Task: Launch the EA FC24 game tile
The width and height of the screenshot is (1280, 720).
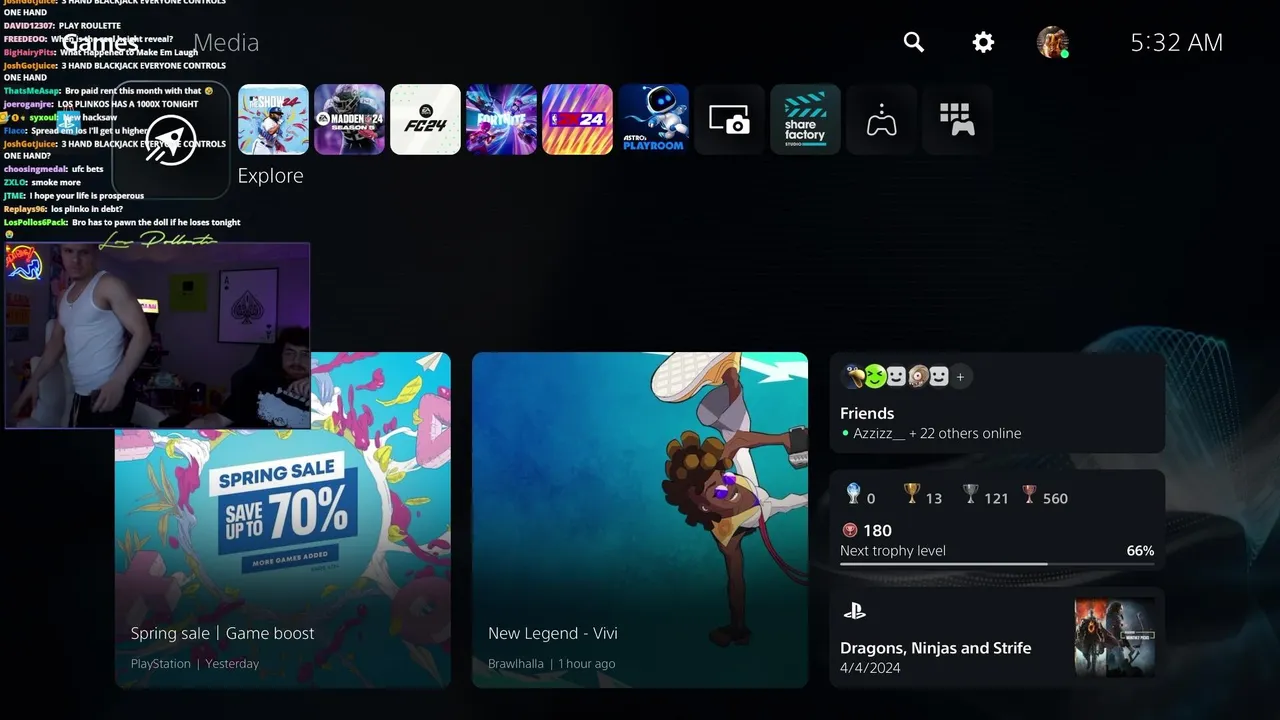Action: [425, 119]
